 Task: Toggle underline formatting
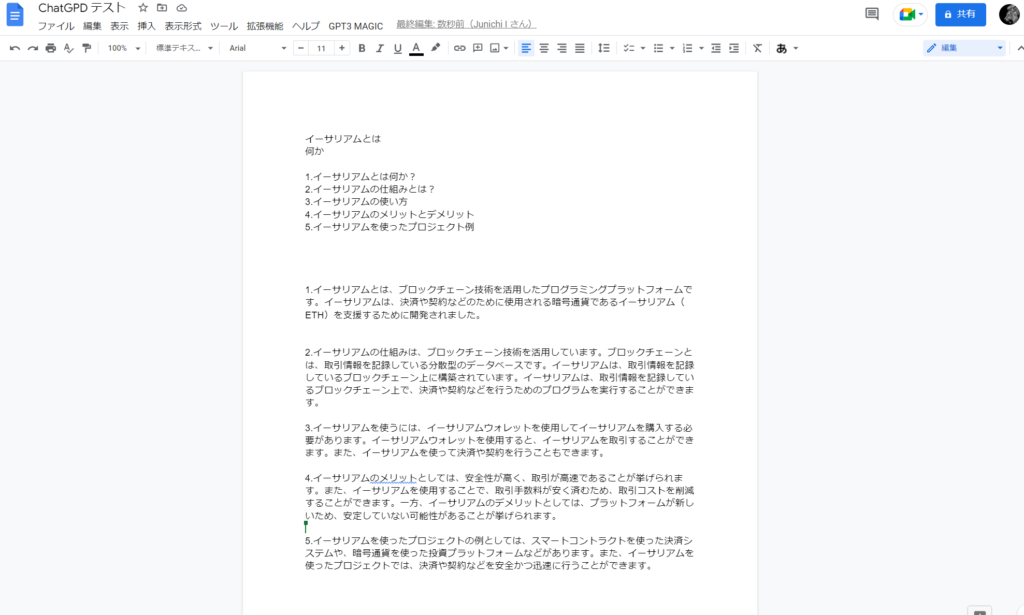click(398, 48)
